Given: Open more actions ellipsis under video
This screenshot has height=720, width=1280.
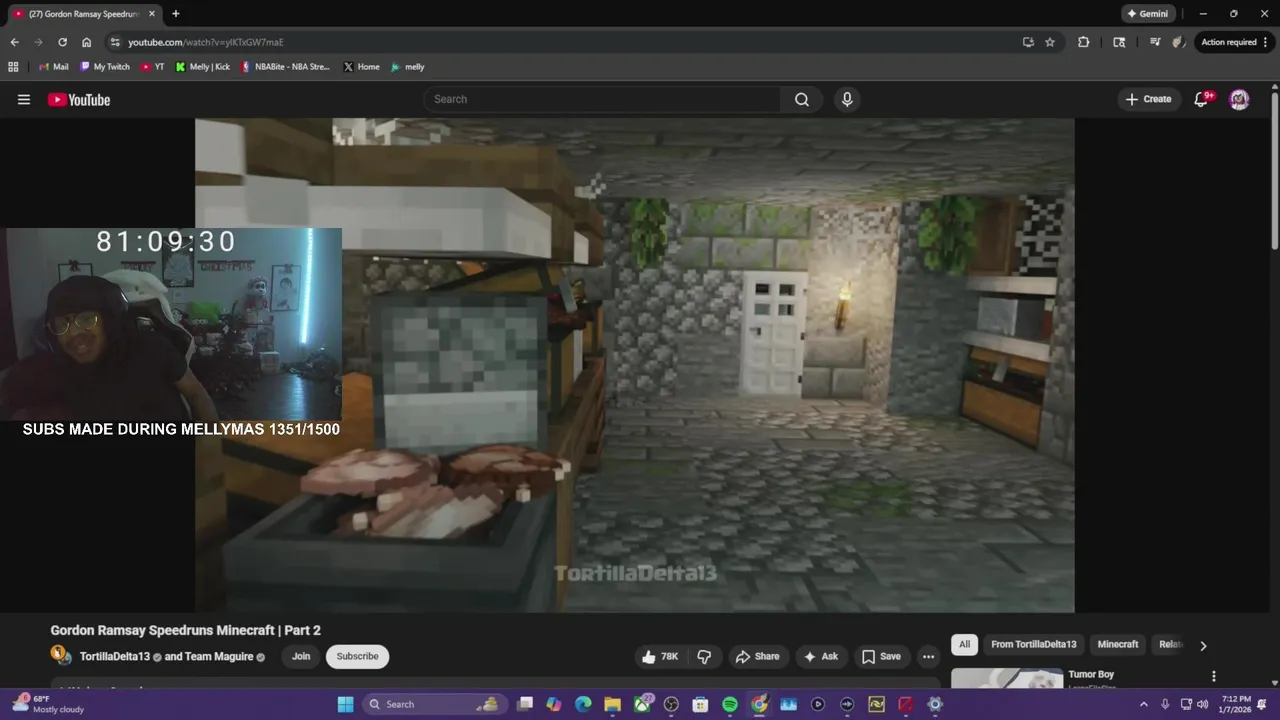Looking at the screenshot, I should (x=928, y=656).
